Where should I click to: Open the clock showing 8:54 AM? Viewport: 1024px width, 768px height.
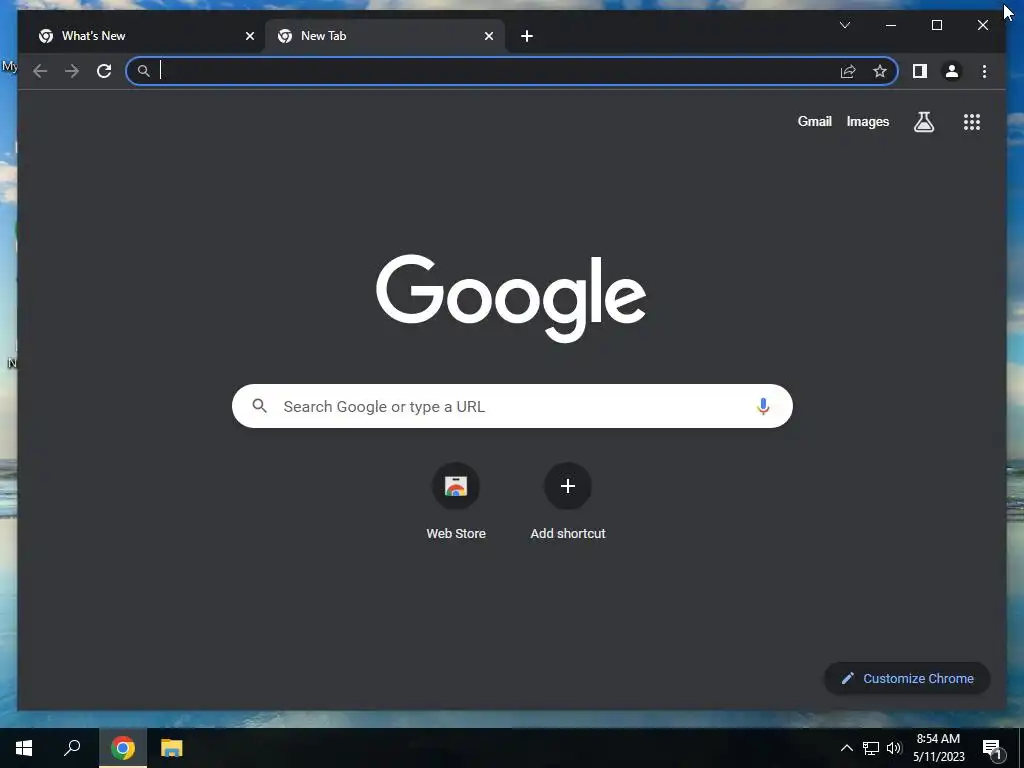[938, 748]
